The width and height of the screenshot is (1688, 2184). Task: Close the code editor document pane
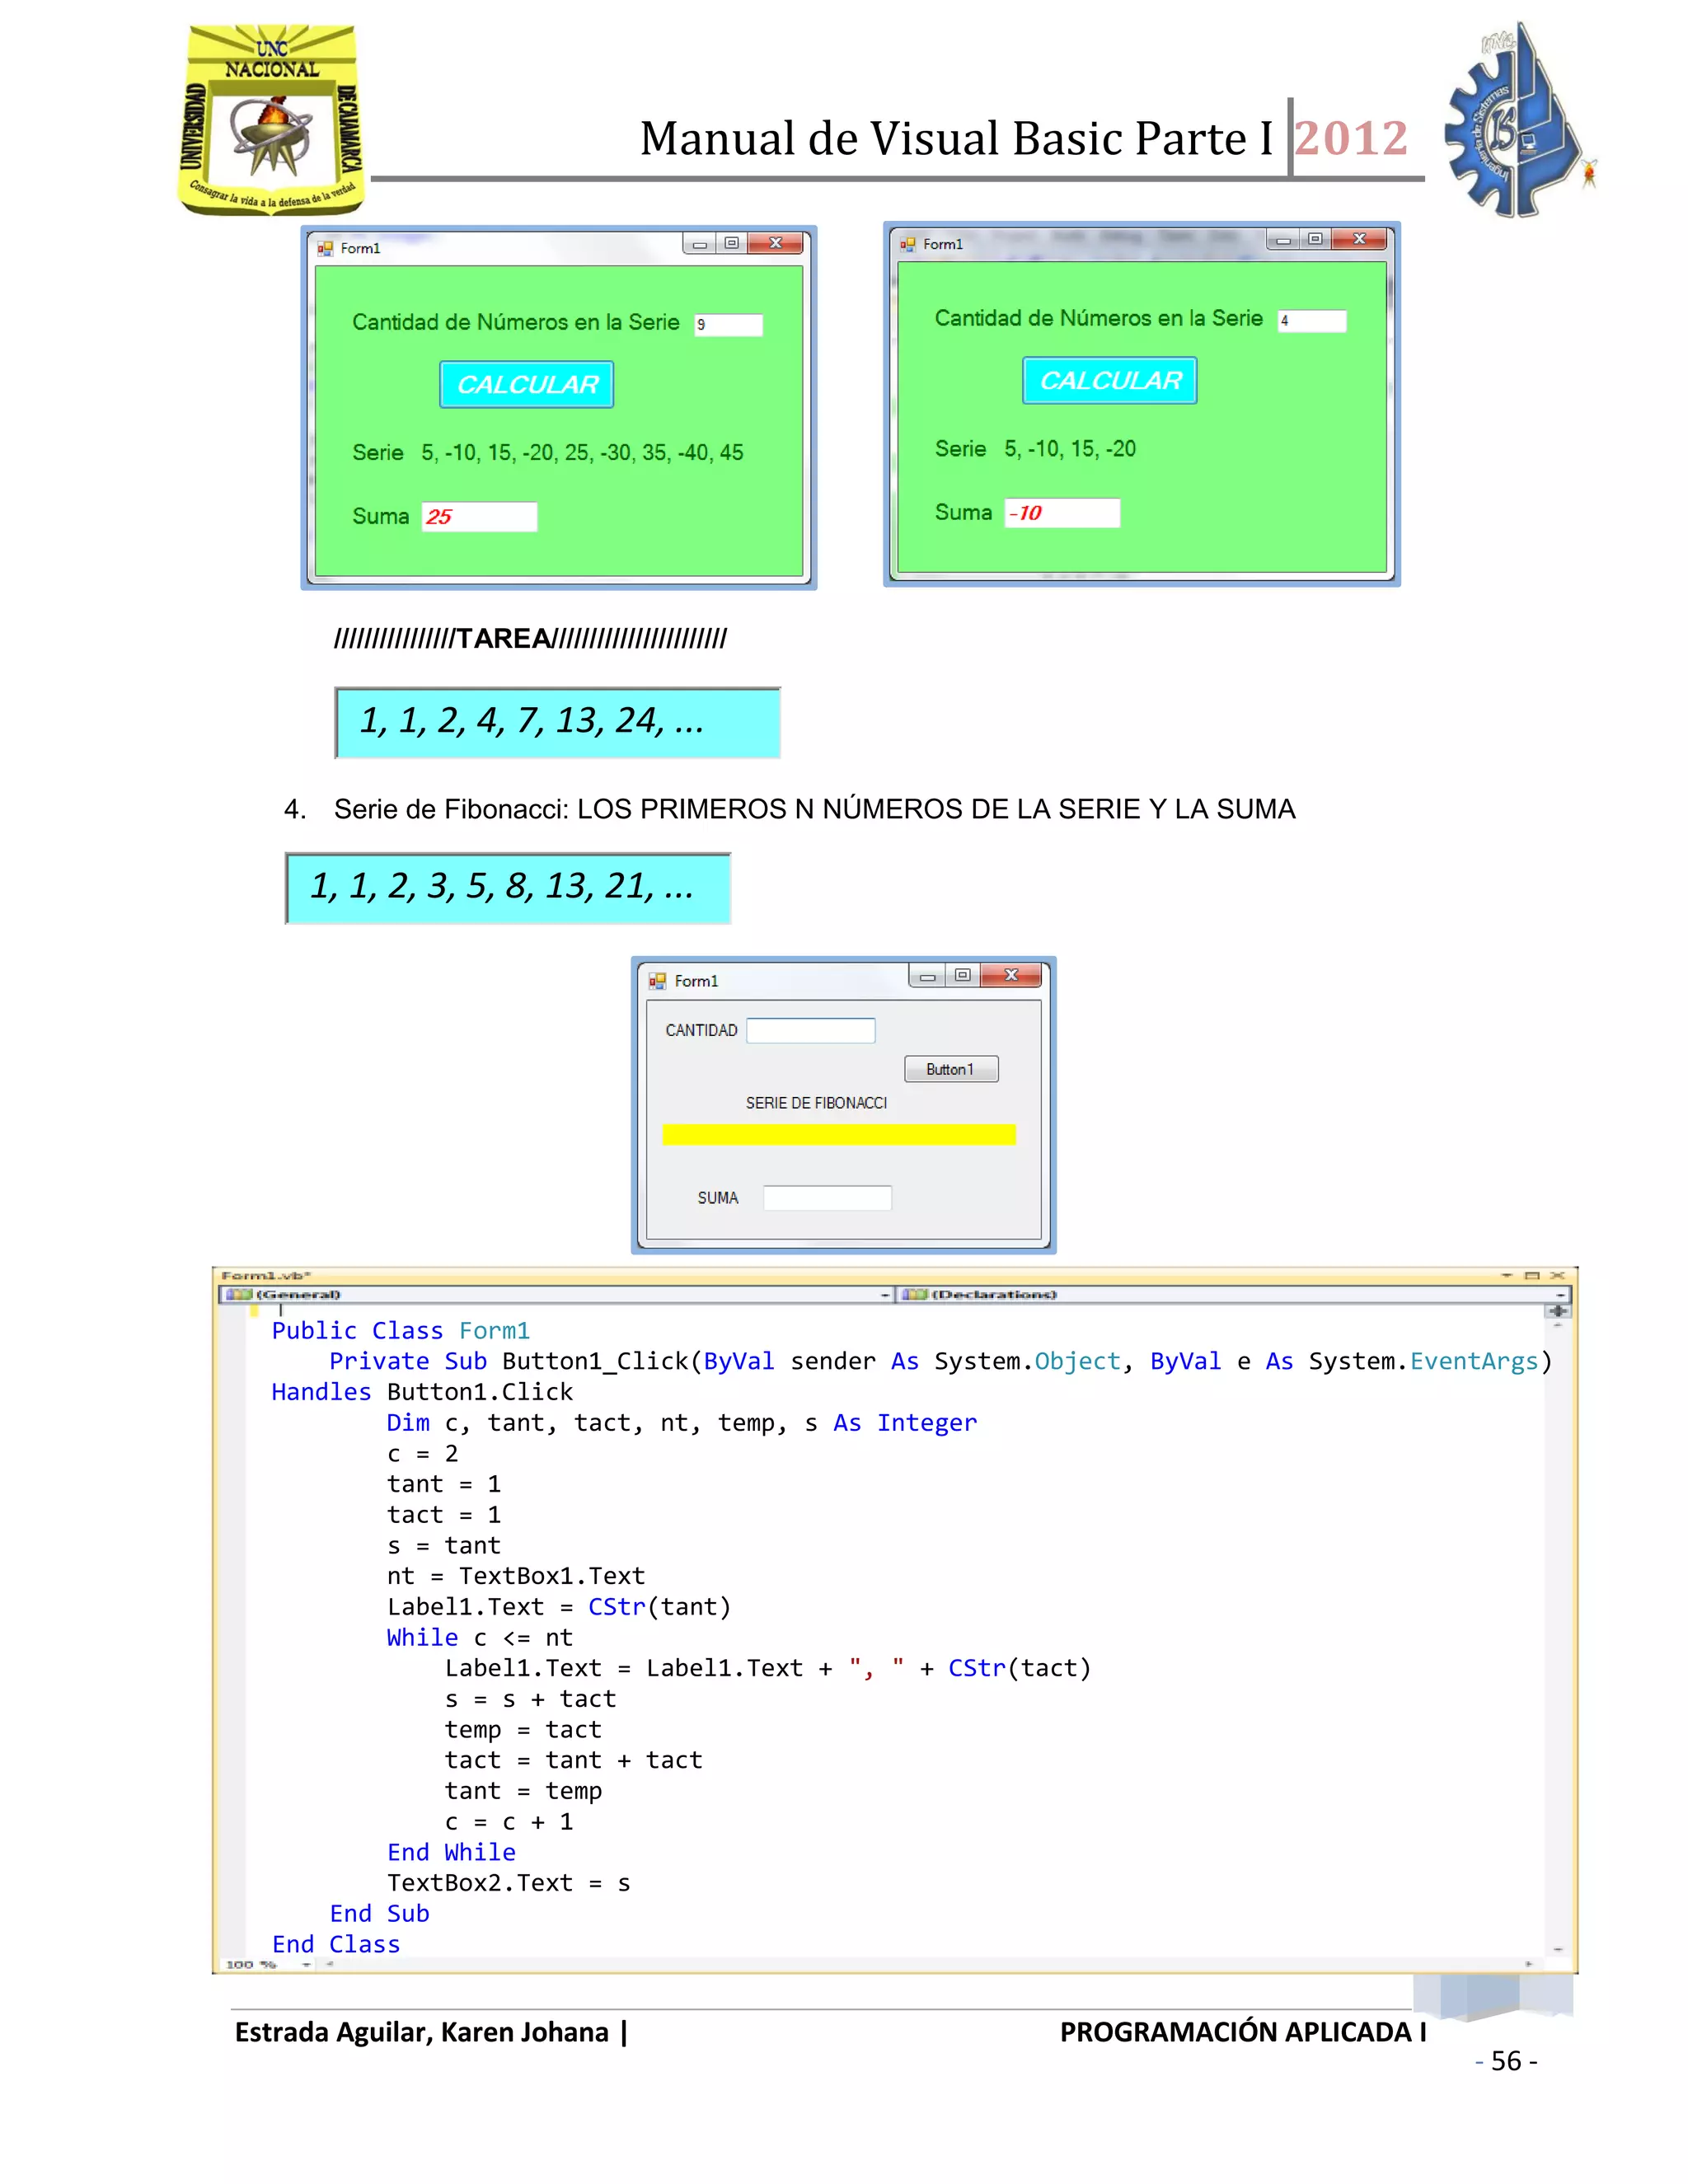click(1557, 1275)
